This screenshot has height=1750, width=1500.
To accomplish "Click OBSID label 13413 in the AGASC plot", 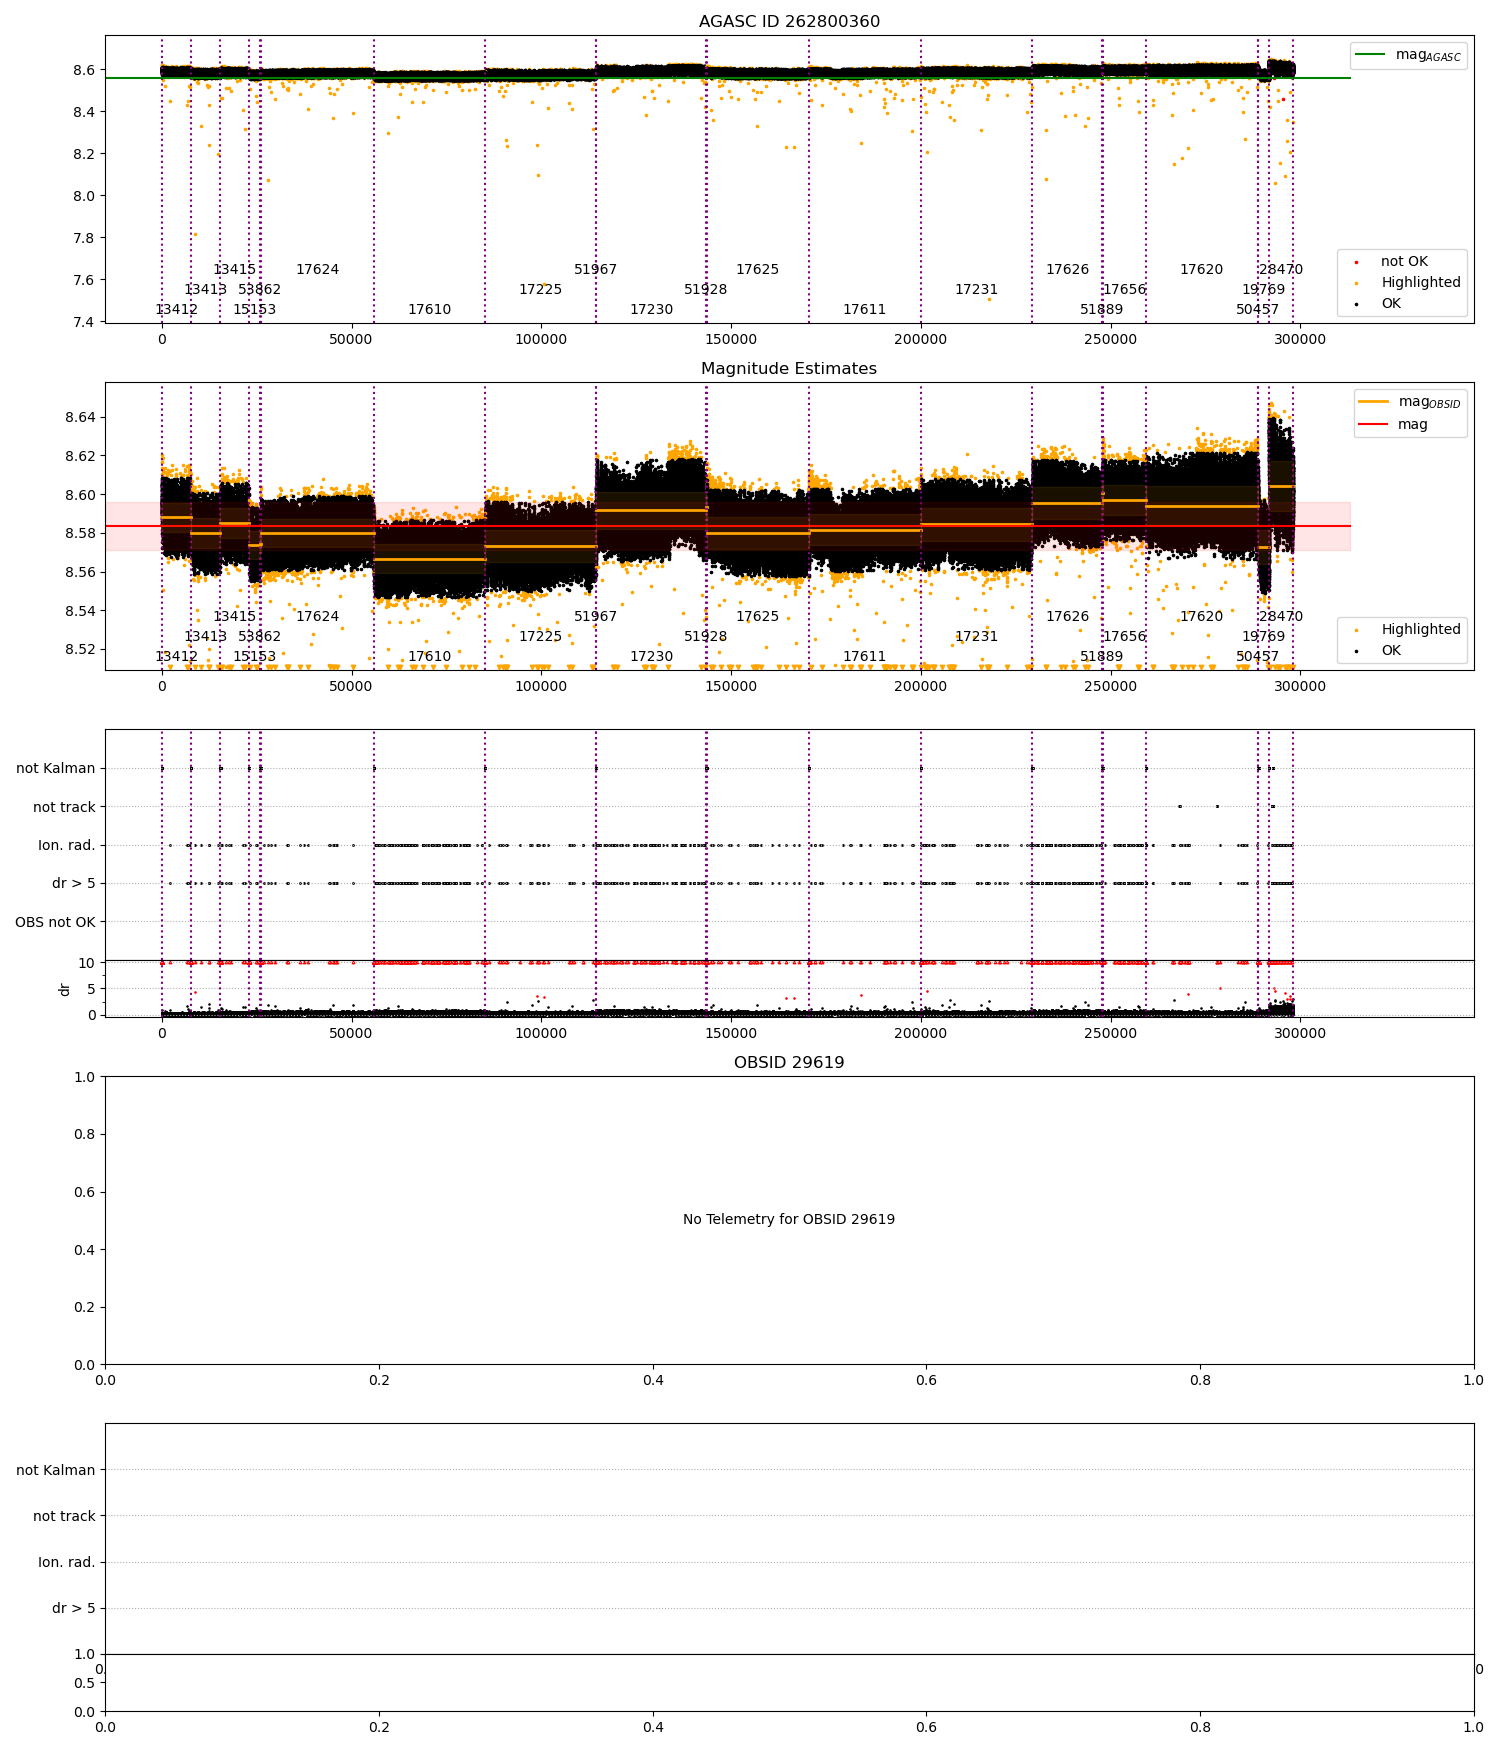I will click(205, 290).
